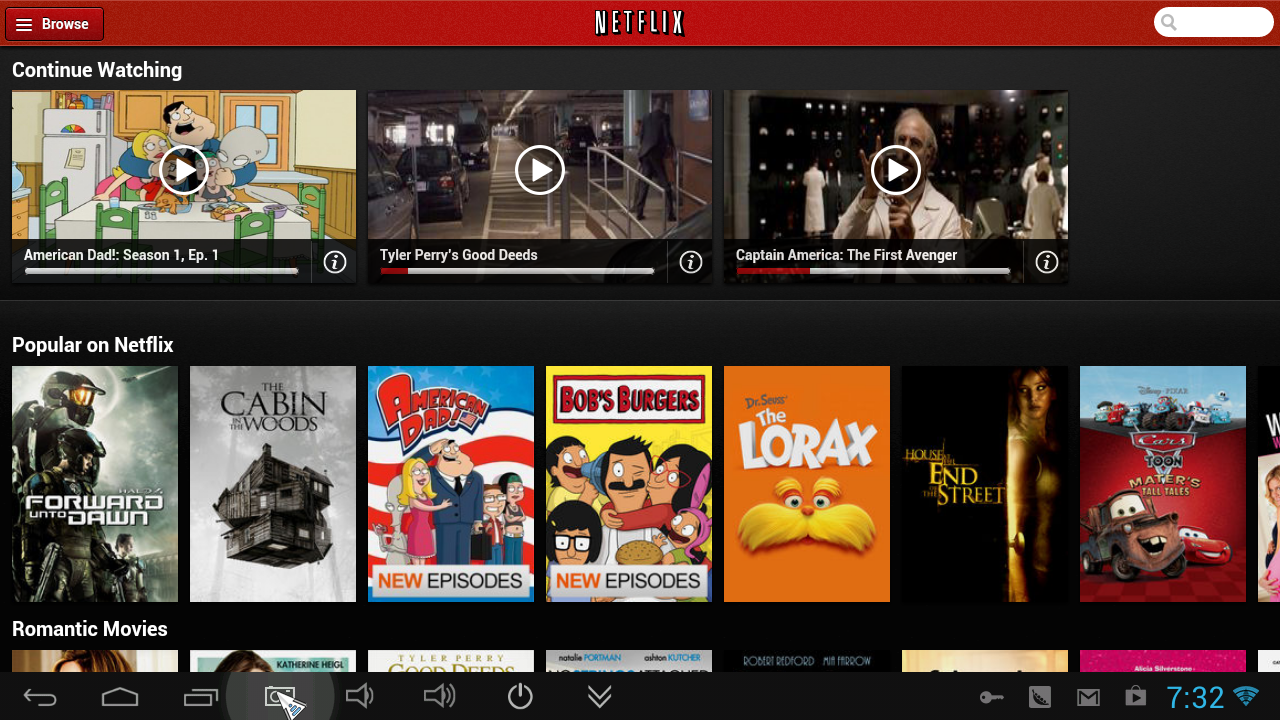
Task: Open the key notification icon
Action: tap(991, 697)
